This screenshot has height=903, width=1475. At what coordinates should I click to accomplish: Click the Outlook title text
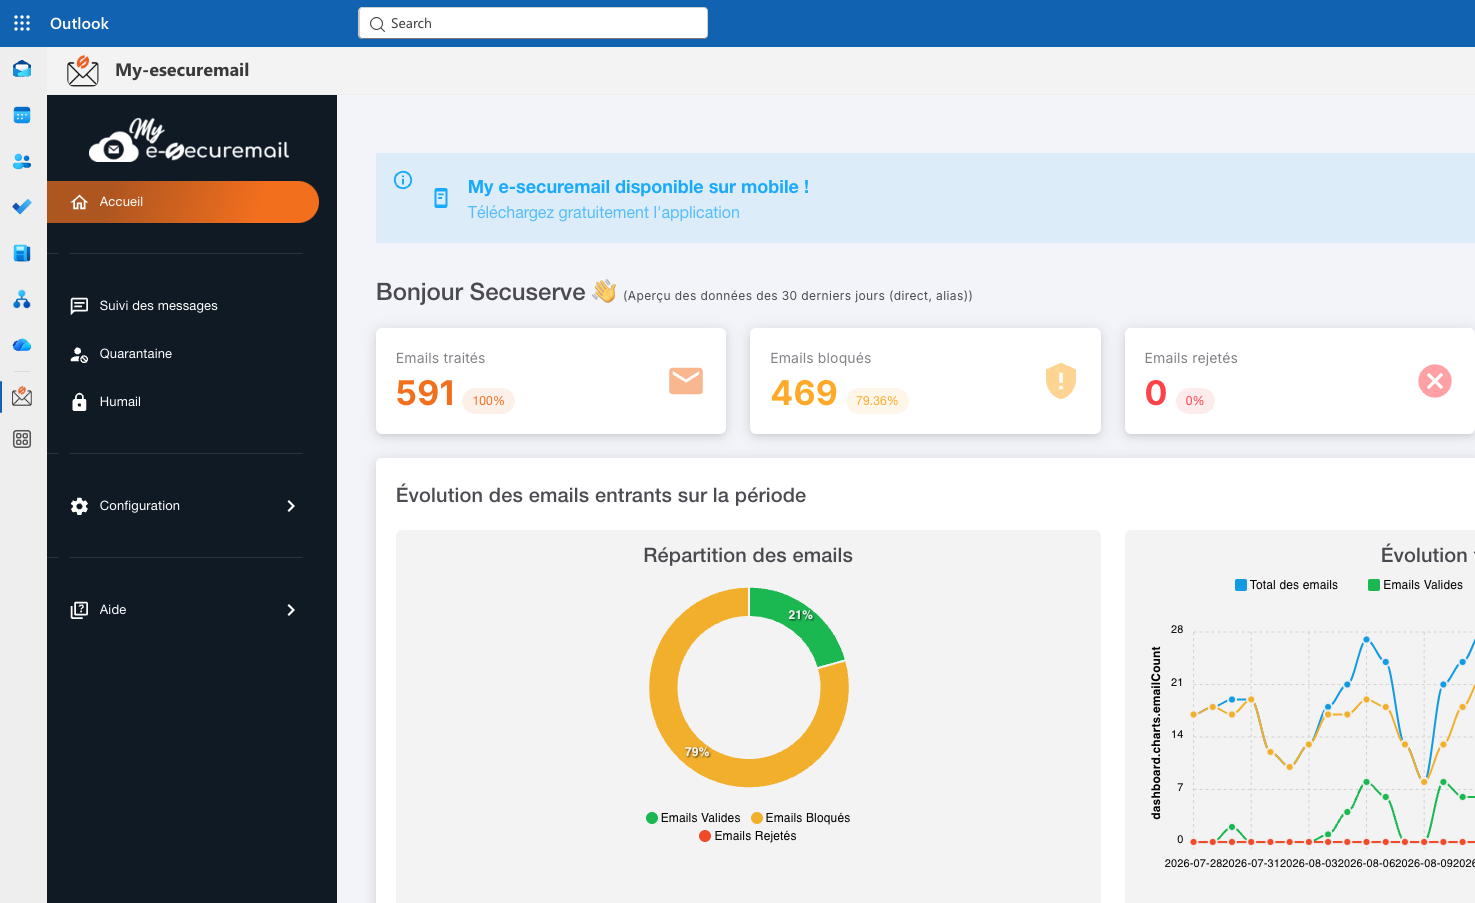tap(79, 23)
